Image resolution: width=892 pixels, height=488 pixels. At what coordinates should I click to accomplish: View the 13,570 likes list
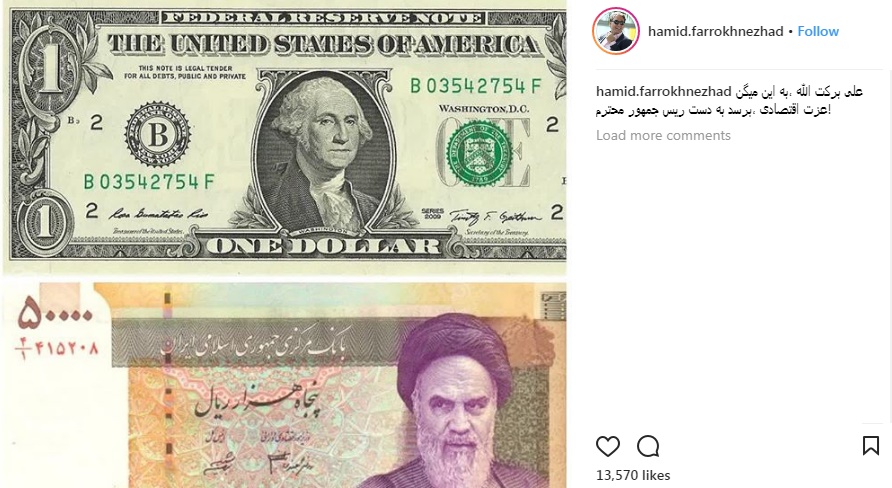[633, 475]
